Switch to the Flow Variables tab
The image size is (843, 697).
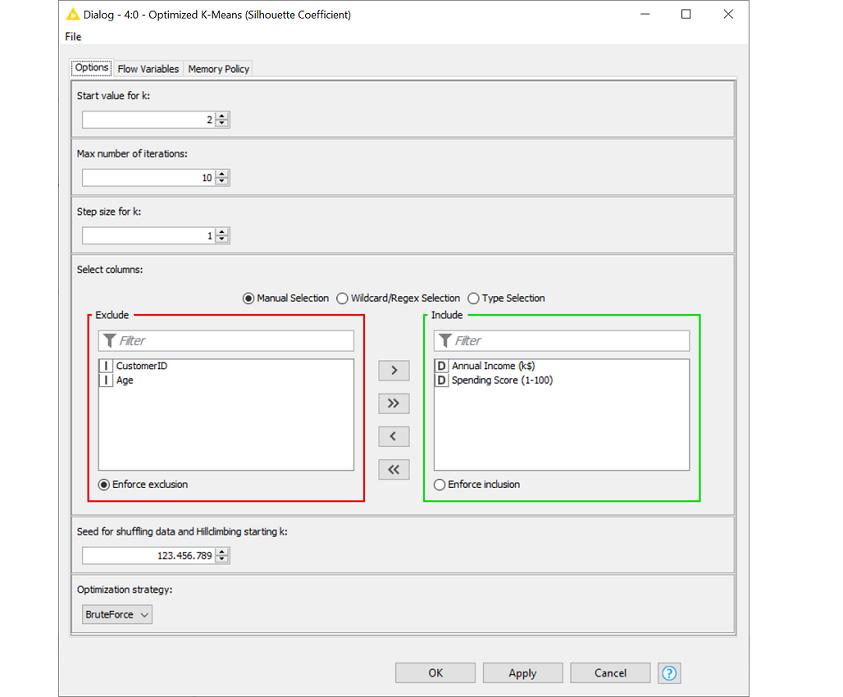(147, 68)
